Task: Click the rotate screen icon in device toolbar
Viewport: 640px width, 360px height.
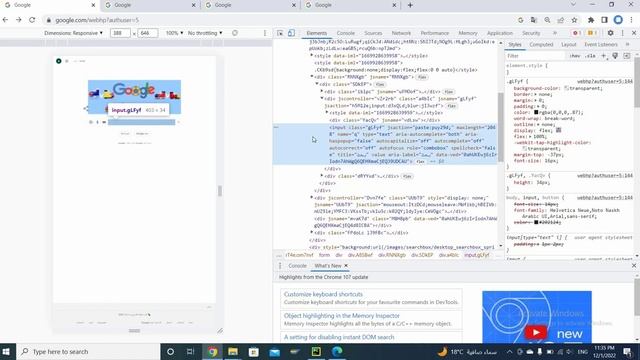Action: pos(235,33)
